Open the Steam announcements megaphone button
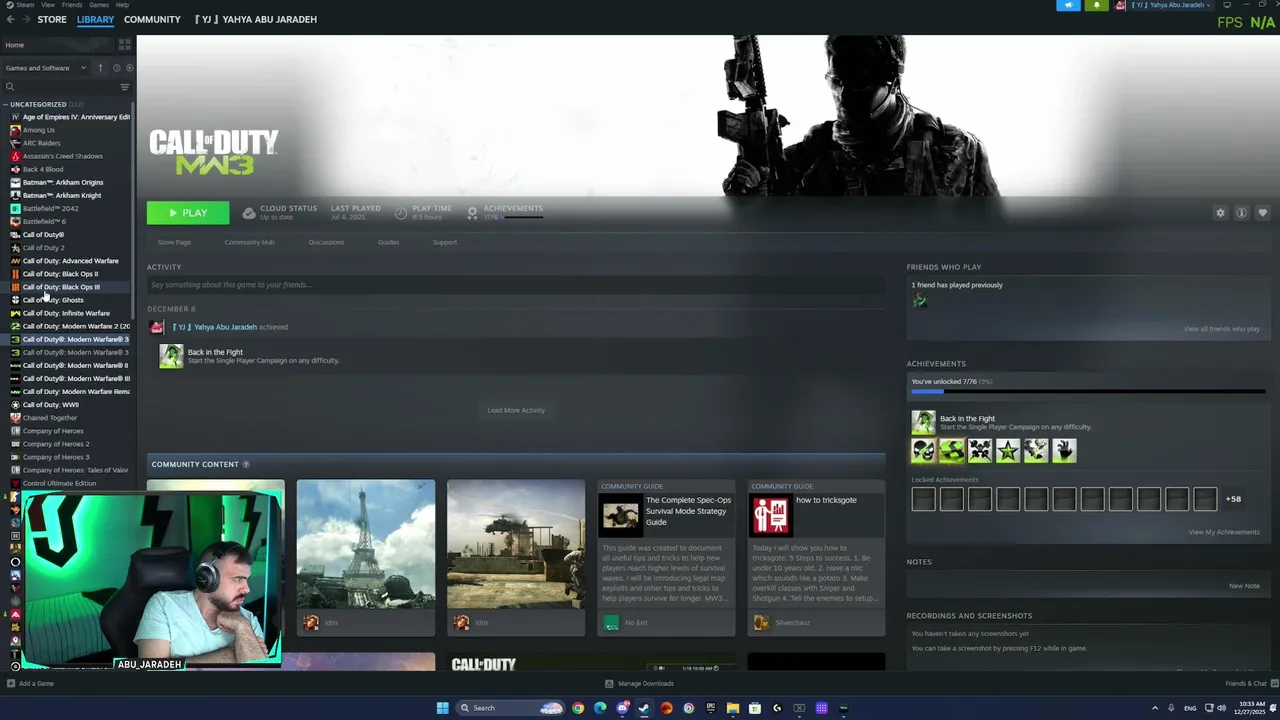 1068,5
